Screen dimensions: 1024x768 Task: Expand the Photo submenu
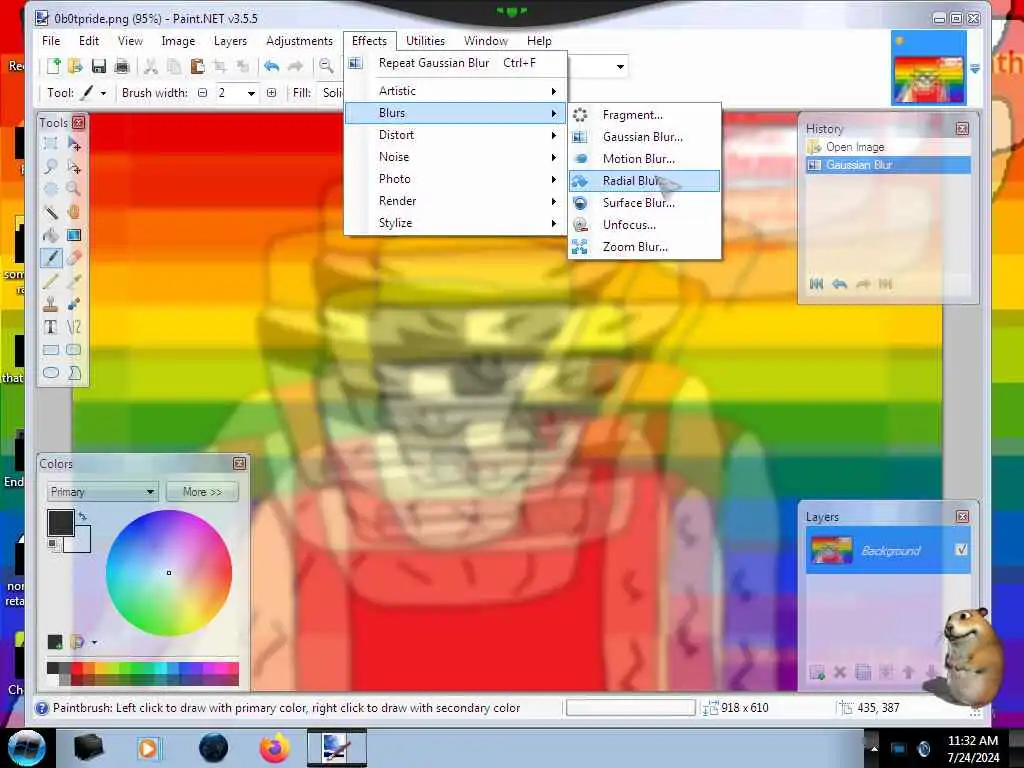pos(455,179)
